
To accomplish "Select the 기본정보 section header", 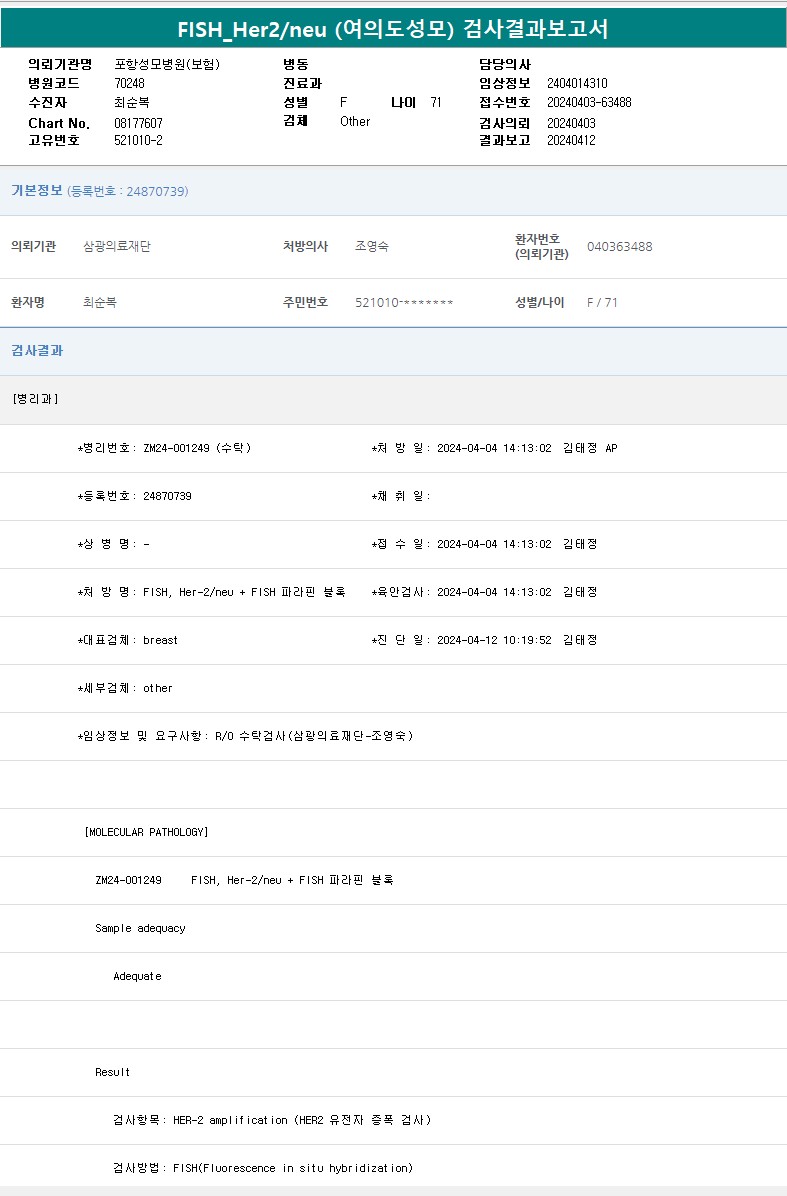I will pyautogui.click(x=37, y=191).
